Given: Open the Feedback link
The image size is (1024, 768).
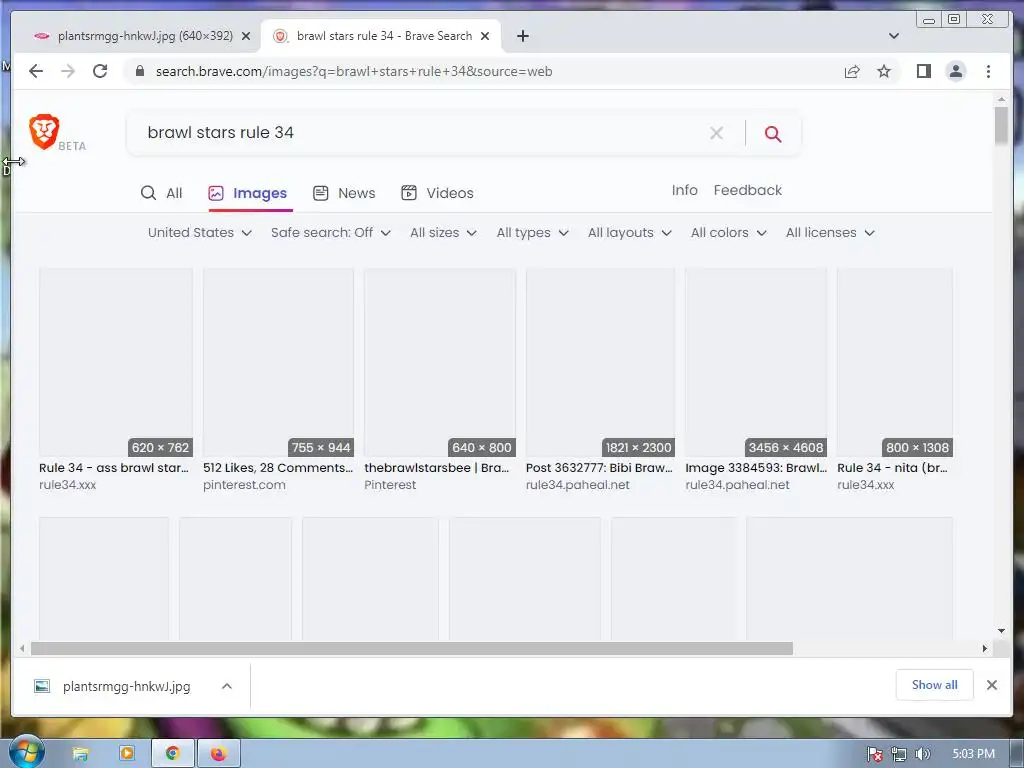Looking at the screenshot, I should pyautogui.click(x=748, y=190).
